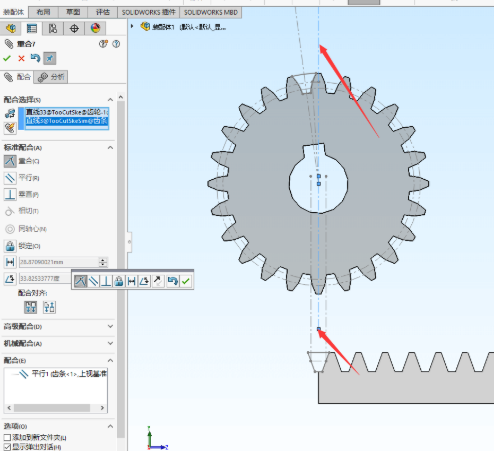This screenshot has width=496, height=452.
Task: Collapse the 配合选择 section
Action: point(110,99)
